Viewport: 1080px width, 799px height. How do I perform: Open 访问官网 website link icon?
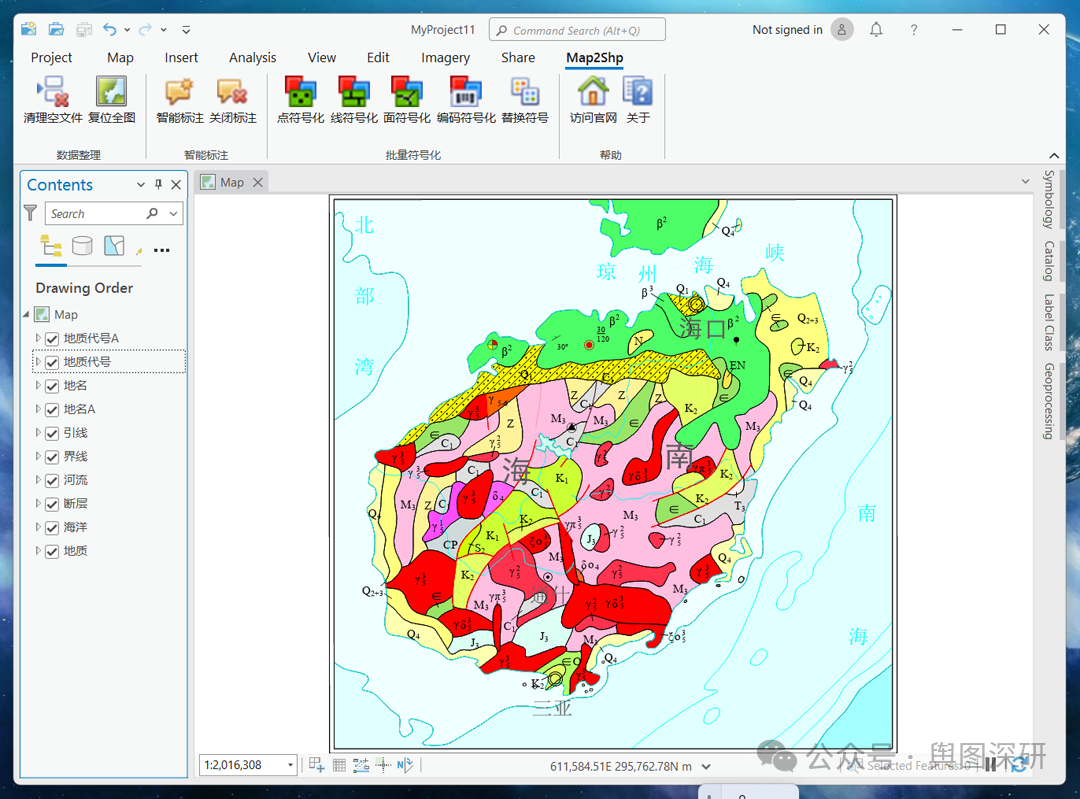pos(593,93)
